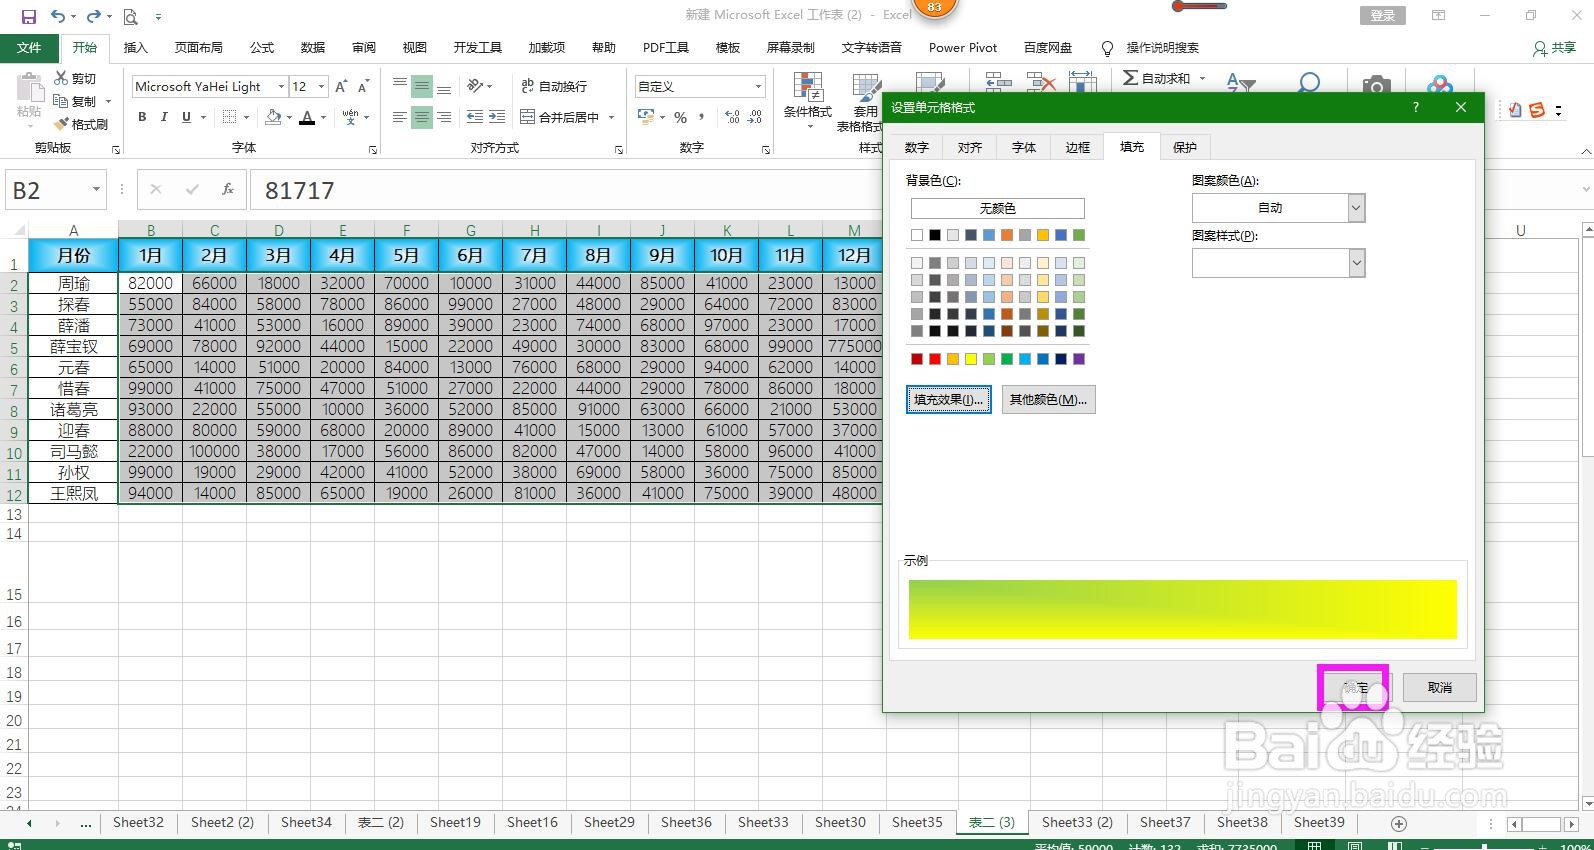Click the 确定 (OK) button
This screenshot has width=1594, height=850.
pos(1355,687)
